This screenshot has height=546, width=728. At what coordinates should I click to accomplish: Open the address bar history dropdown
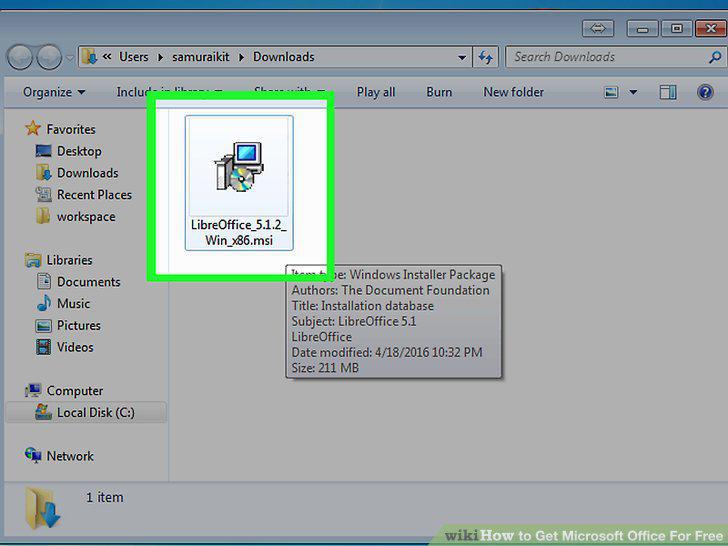pyautogui.click(x=462, y=58)
